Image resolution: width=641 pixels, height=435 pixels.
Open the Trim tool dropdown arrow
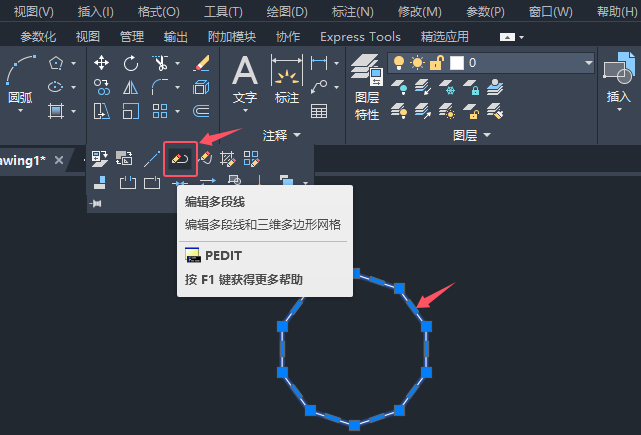(177, 63)
